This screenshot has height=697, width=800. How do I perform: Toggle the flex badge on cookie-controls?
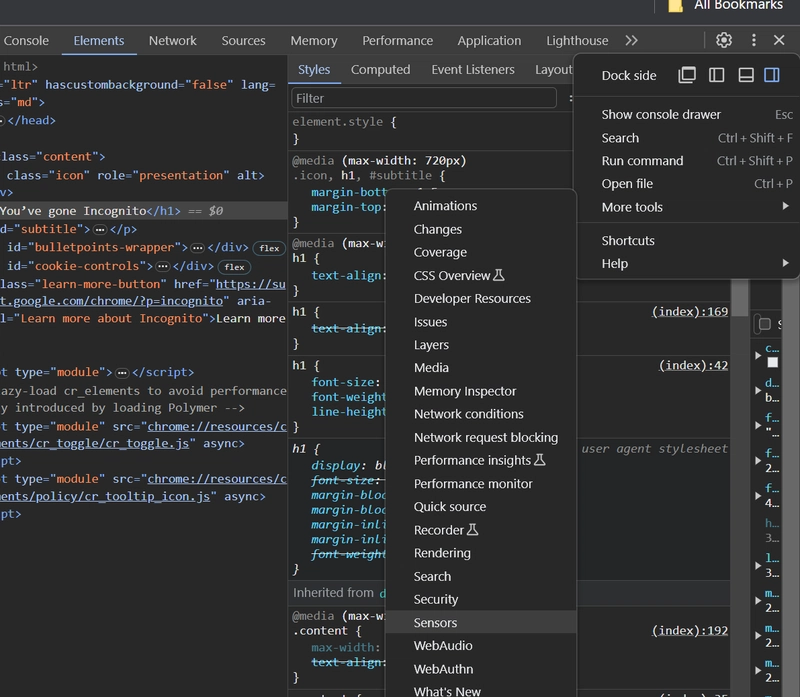[x=234, y=266]
